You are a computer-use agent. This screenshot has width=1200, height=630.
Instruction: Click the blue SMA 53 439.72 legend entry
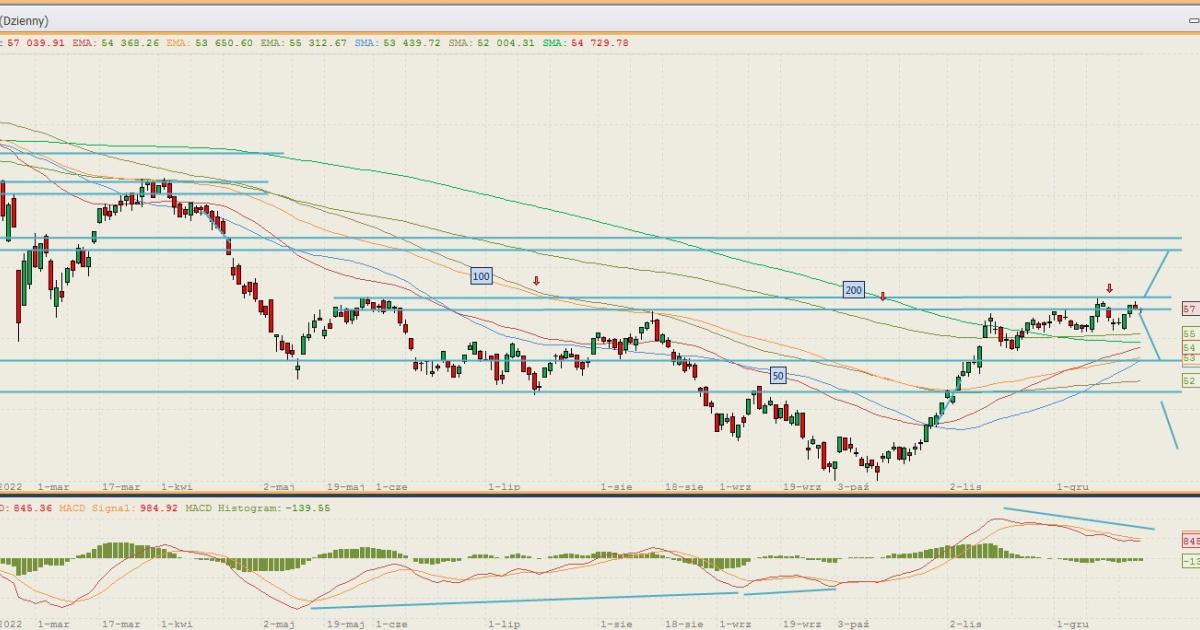pos(398,43)
